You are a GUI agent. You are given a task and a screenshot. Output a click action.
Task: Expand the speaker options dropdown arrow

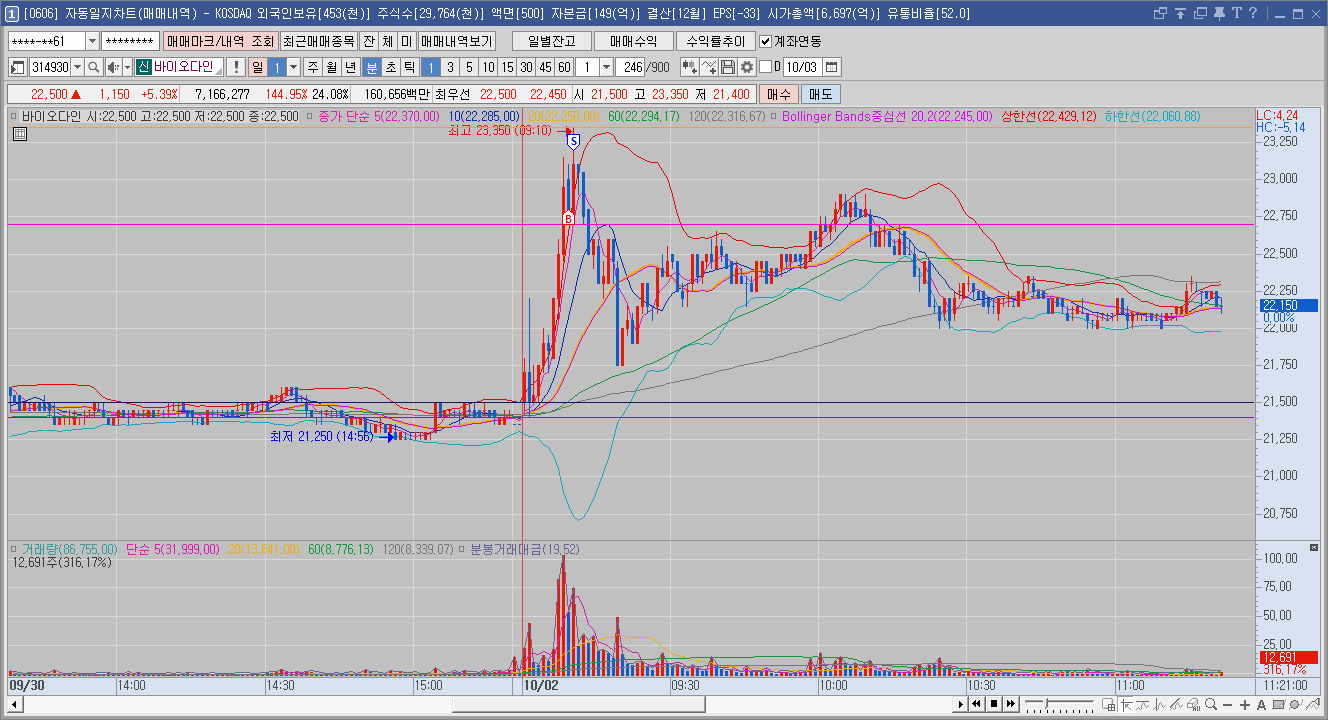[x=127, y=67]
